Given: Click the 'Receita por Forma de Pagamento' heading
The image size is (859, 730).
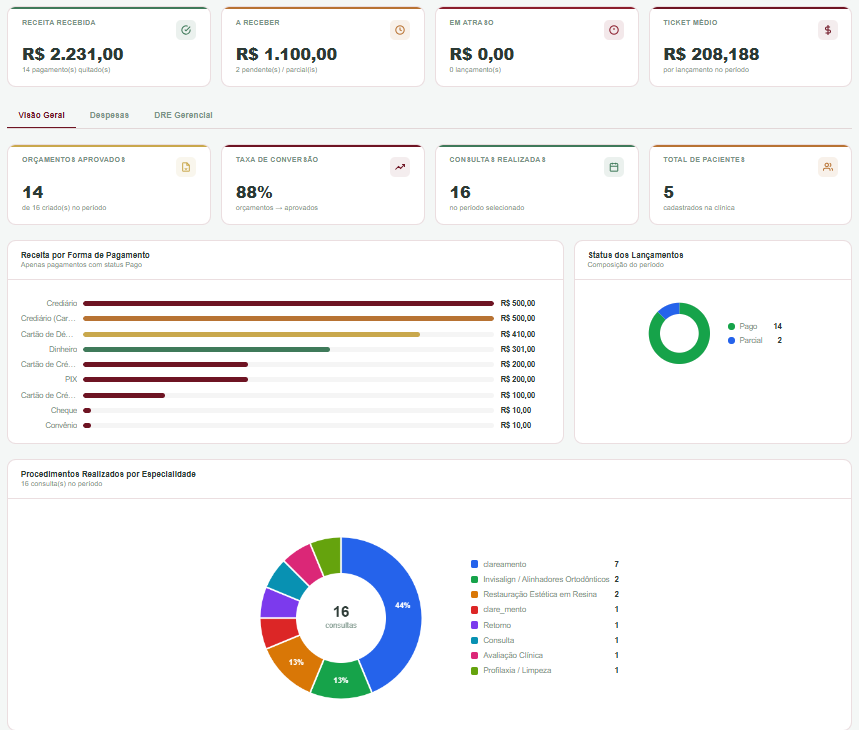Looking at the screenshot, I should click(85, 255).
